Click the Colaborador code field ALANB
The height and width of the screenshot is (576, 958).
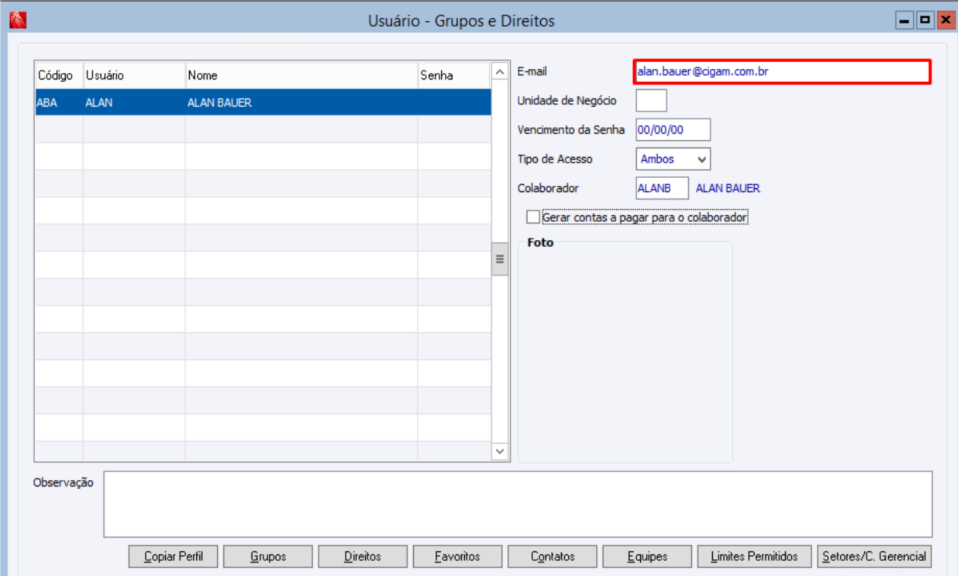[x=662, y=188]
